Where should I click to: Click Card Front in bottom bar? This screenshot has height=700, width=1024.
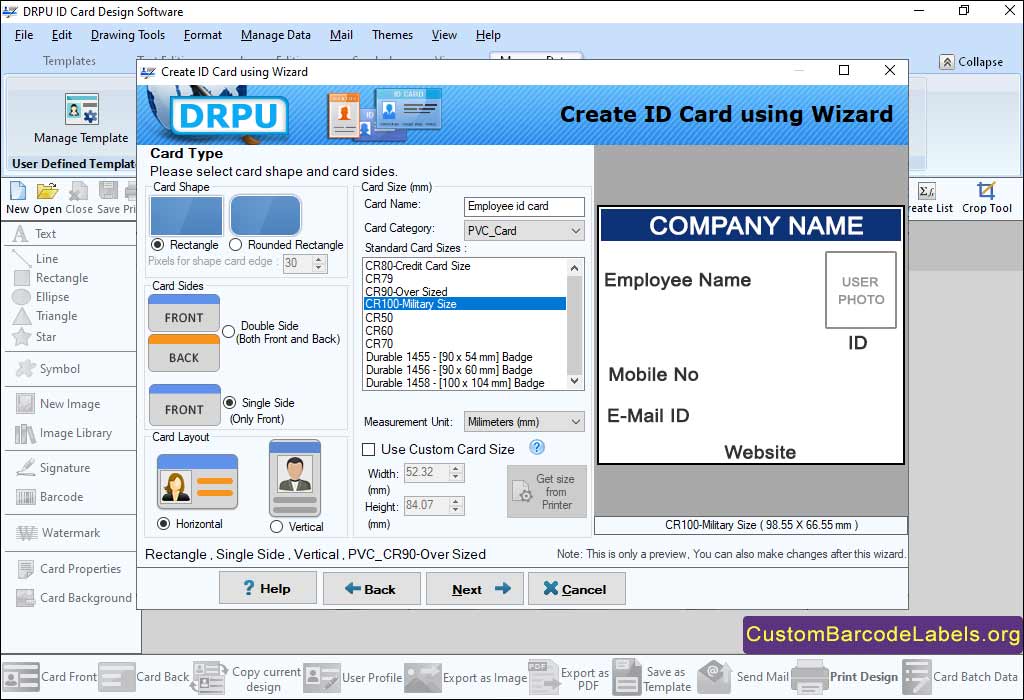[50, 677]
